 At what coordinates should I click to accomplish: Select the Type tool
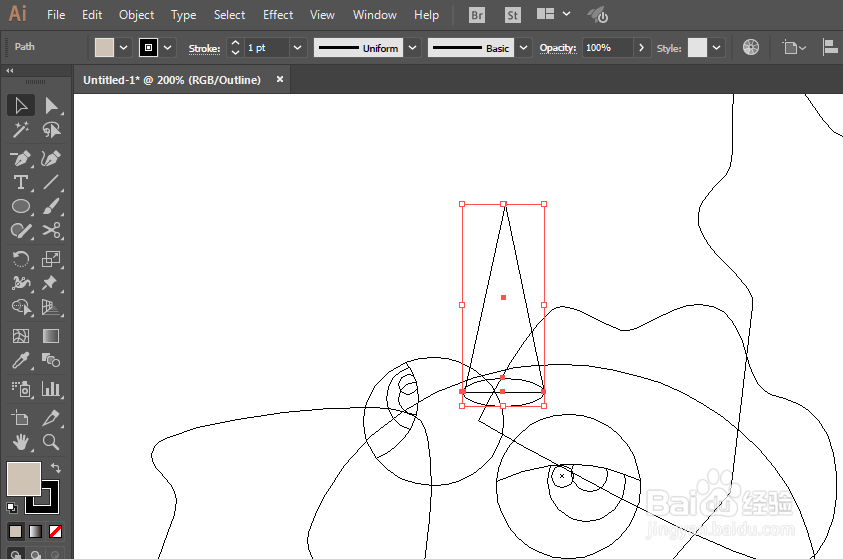coord(21,182)
